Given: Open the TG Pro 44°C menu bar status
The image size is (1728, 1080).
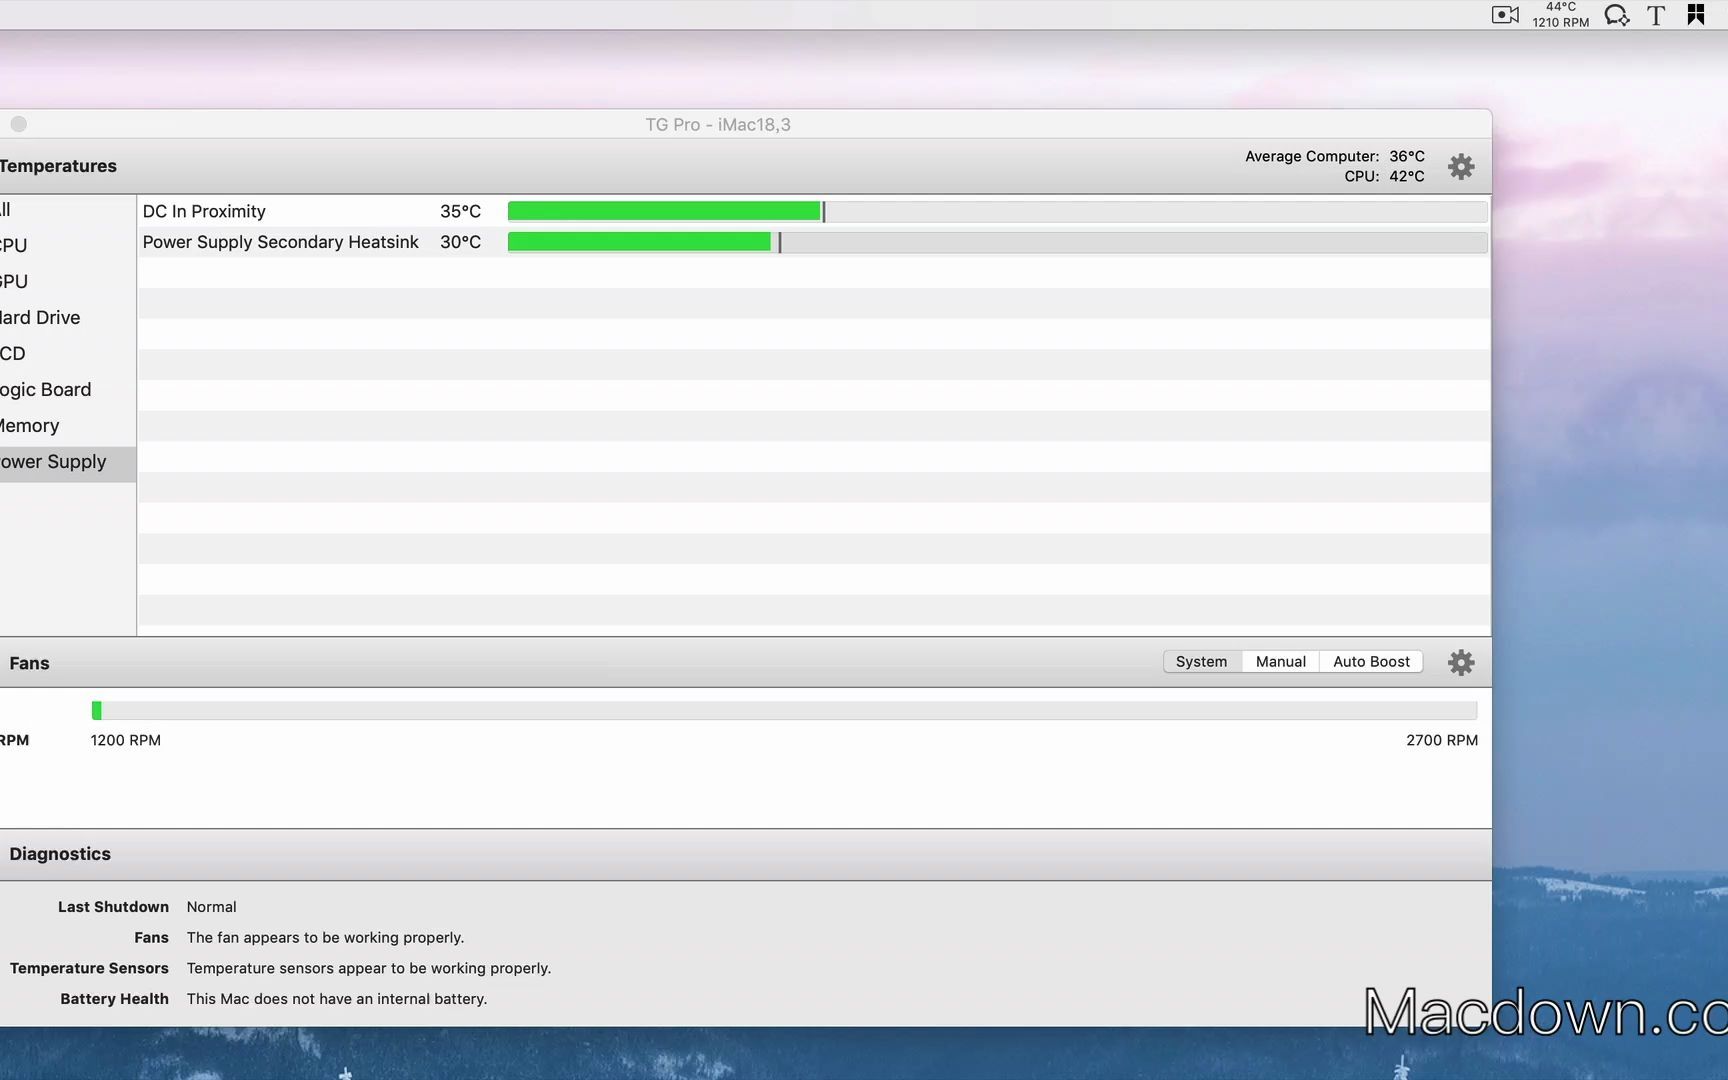Looking at the screenshot, I should (x=1560, y=15).
